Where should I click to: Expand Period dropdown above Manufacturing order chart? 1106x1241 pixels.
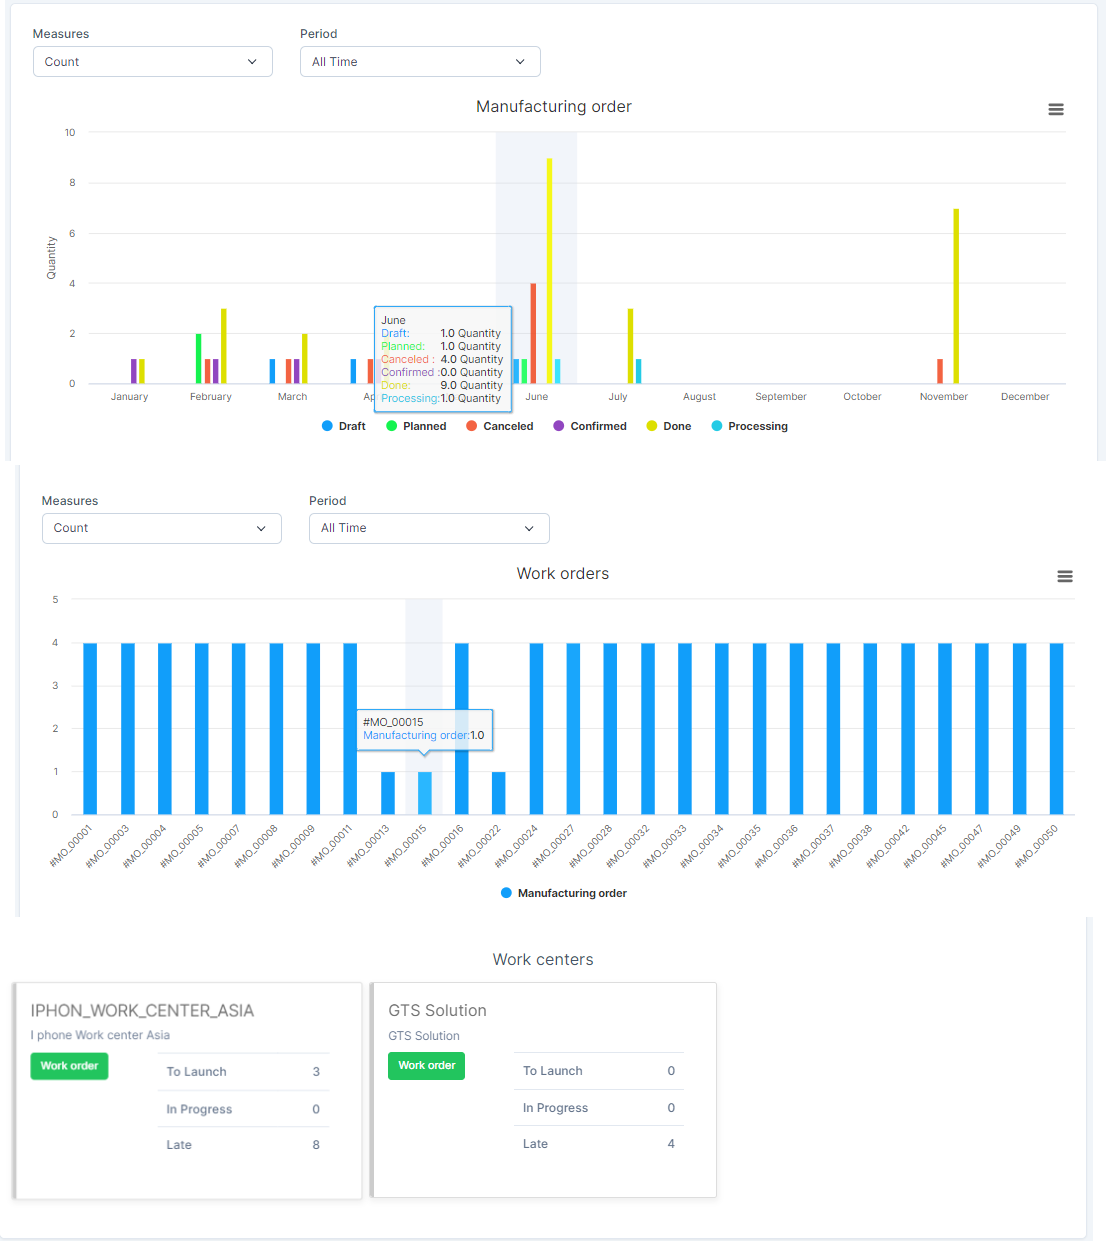click(420, 62)
